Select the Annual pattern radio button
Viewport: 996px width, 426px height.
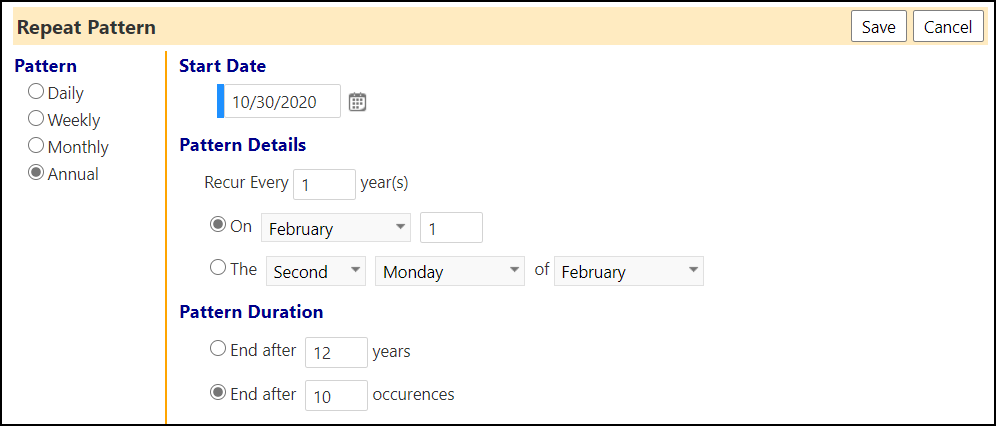tap(36, 173)
